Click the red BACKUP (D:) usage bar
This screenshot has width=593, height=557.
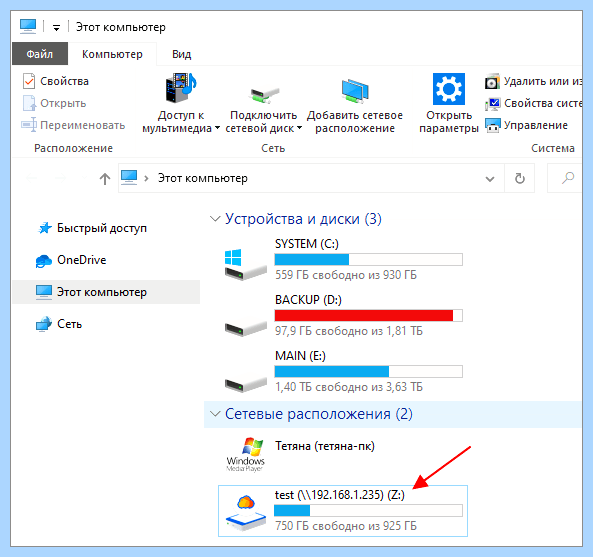pos(368,315)
